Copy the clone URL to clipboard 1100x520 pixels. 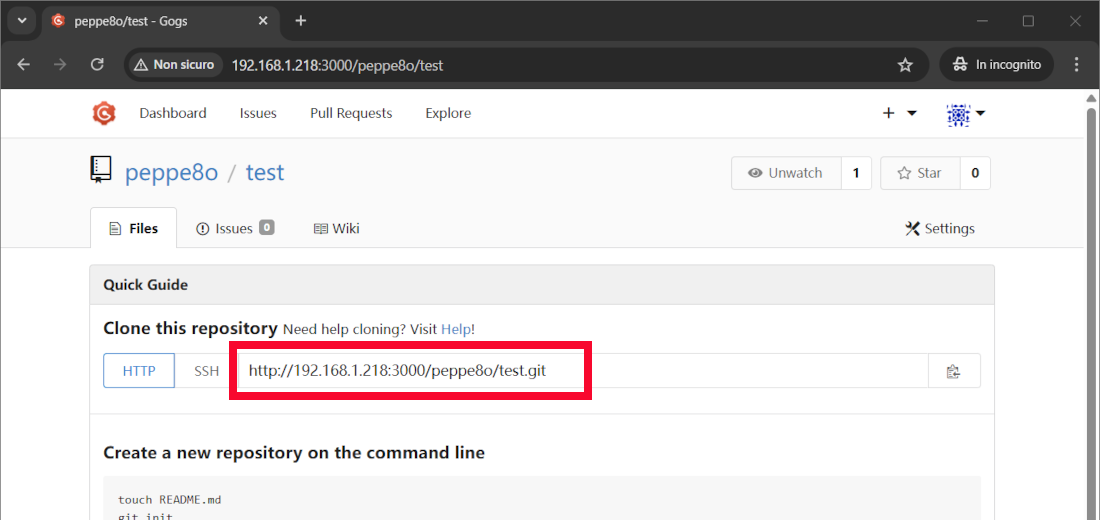(953, 371)
